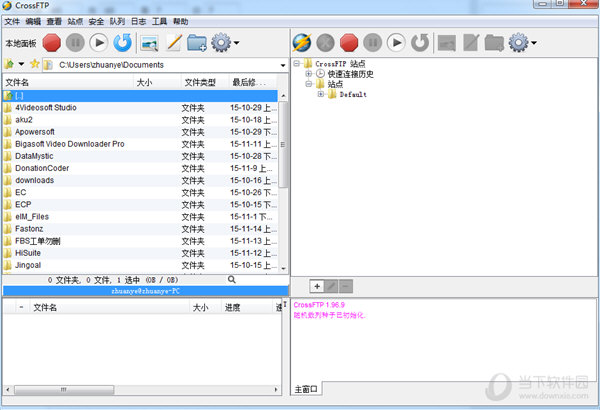Sort by the 文件名 column header
The width and height of the screenshot is (600, 410).
pyautogui.click(x=68, y=82)
